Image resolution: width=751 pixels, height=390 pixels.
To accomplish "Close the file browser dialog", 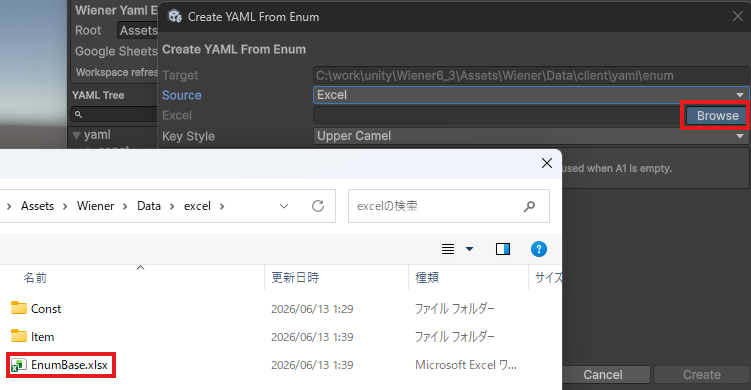I will (546, 163).
